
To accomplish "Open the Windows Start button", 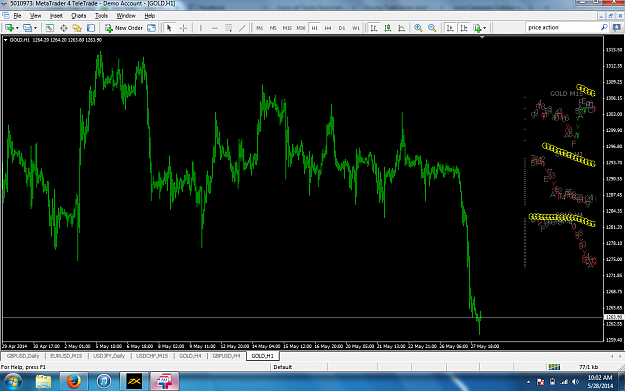I will pyautogui.click(x=12, y=382).
